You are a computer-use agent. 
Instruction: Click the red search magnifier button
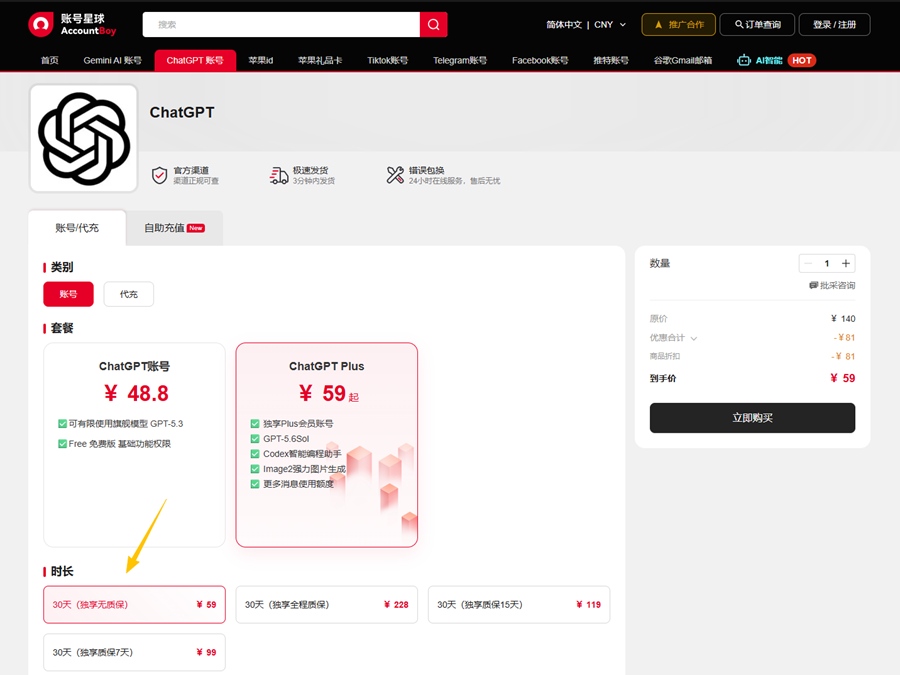click(x=433, y=25)
